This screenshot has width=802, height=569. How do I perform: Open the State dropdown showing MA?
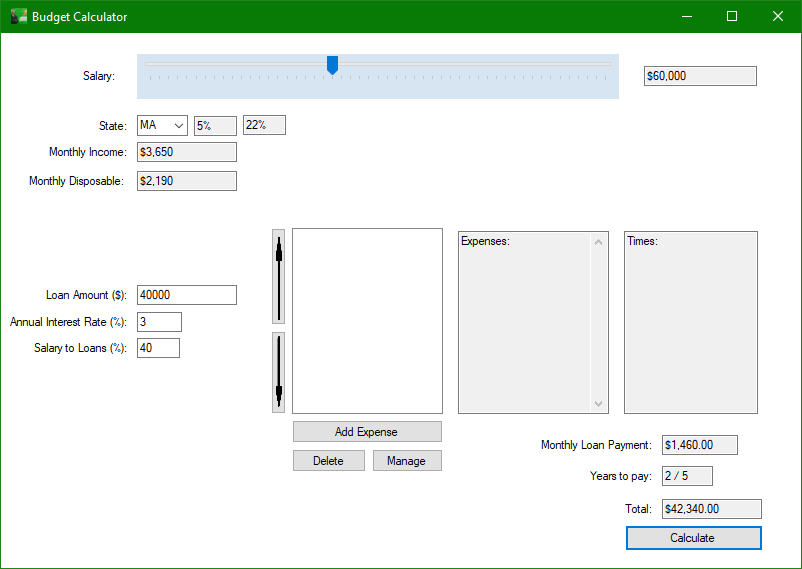click(x=162, y=125)
